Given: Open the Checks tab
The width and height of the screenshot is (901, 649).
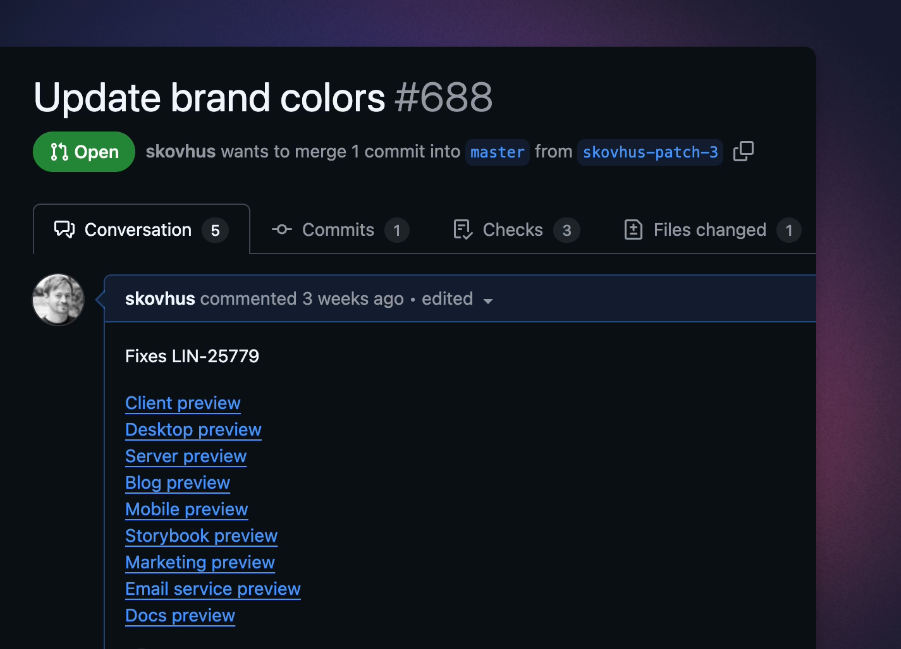Looking at the screenshot, I should point(516,230).
